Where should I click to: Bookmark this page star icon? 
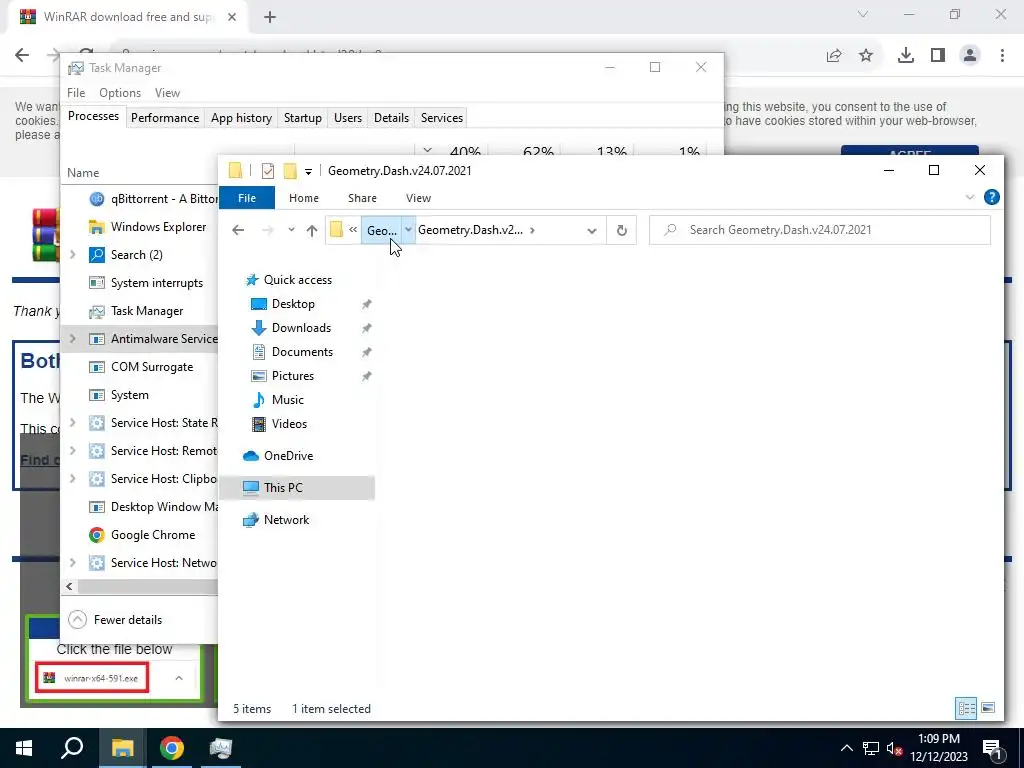866,56
